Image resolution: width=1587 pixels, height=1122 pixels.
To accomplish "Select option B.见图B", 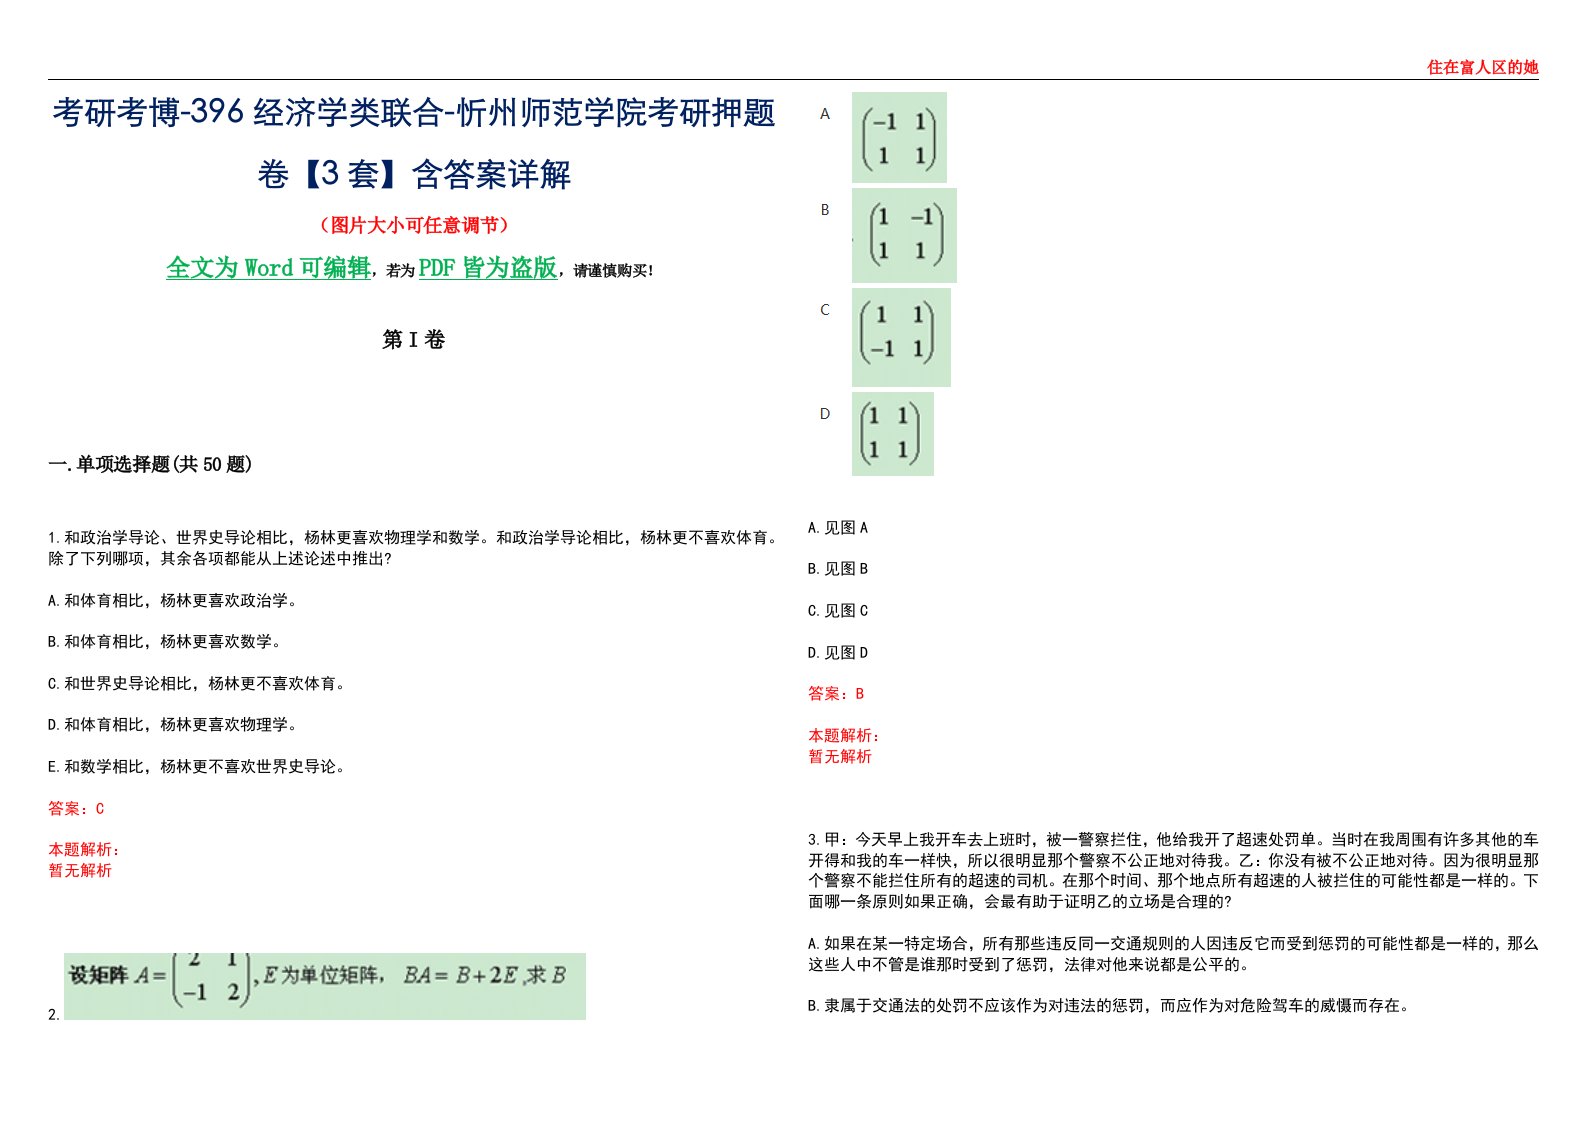I will (x=838, y=569).
